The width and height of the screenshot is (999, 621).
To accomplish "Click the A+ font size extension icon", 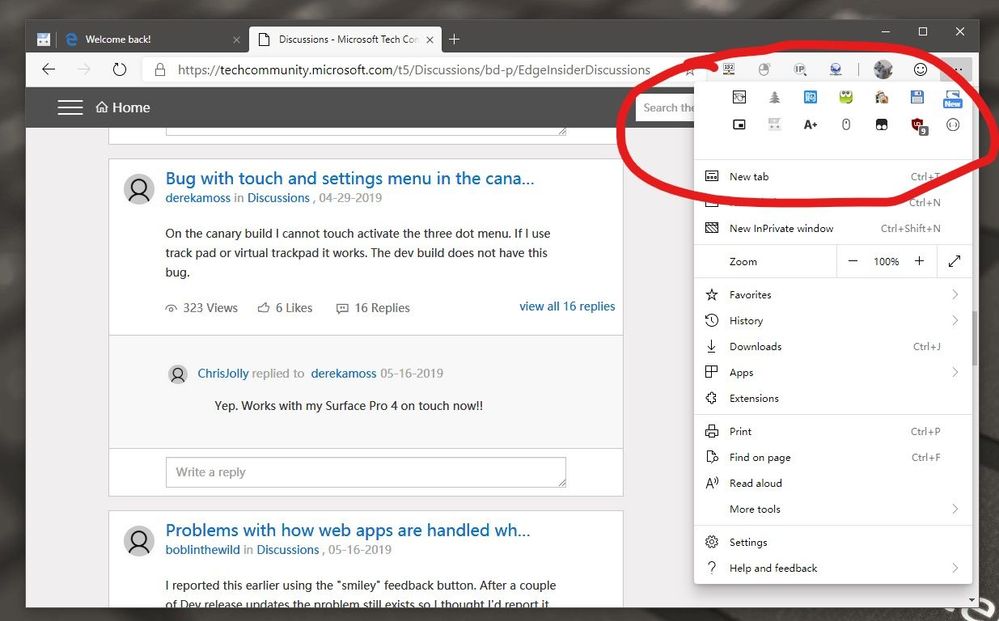I will pyautogui.click(x=810, y=125).
